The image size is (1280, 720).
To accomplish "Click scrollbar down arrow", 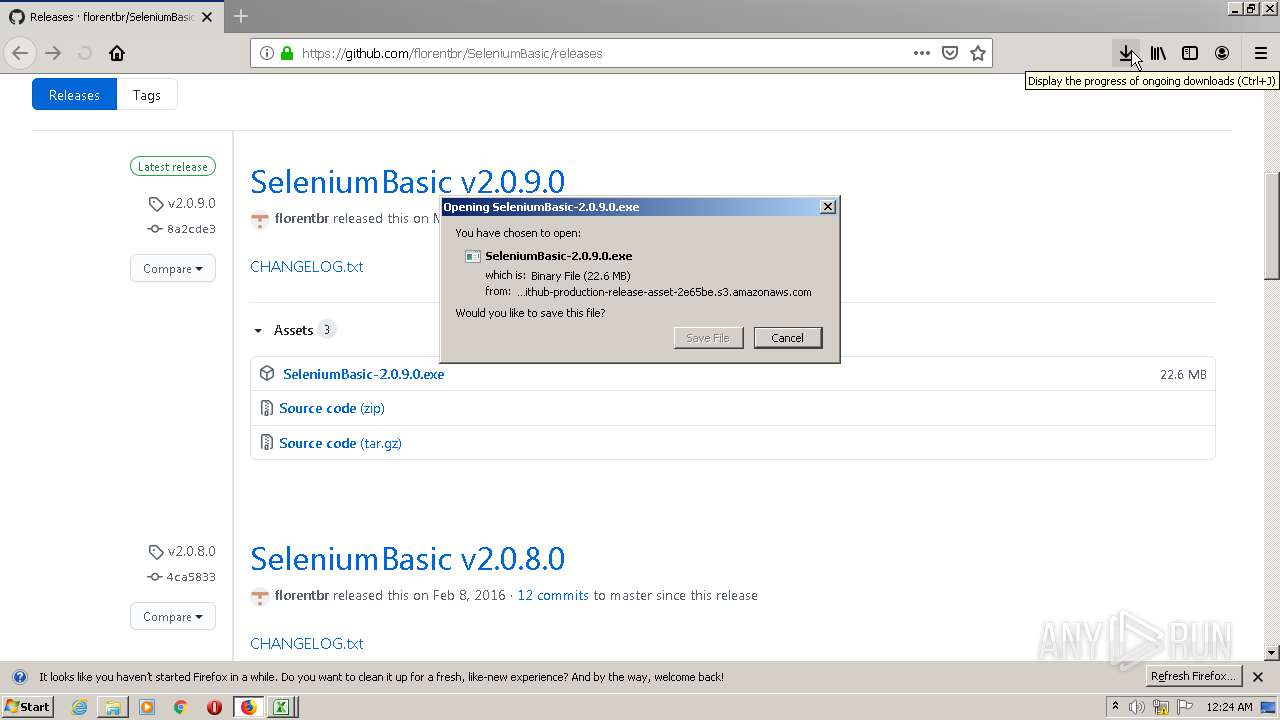I will click(x=1272, y=652).
